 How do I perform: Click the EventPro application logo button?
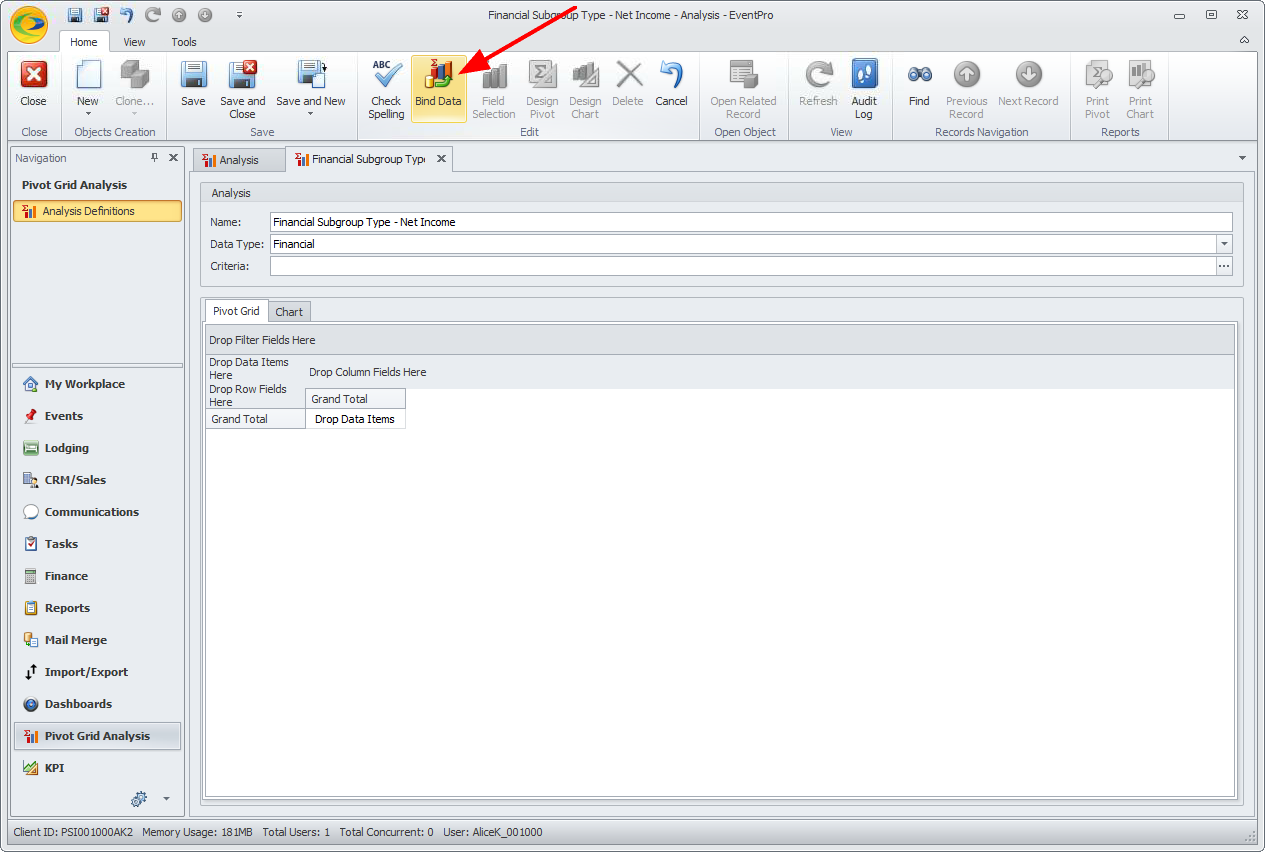point(29,23)
